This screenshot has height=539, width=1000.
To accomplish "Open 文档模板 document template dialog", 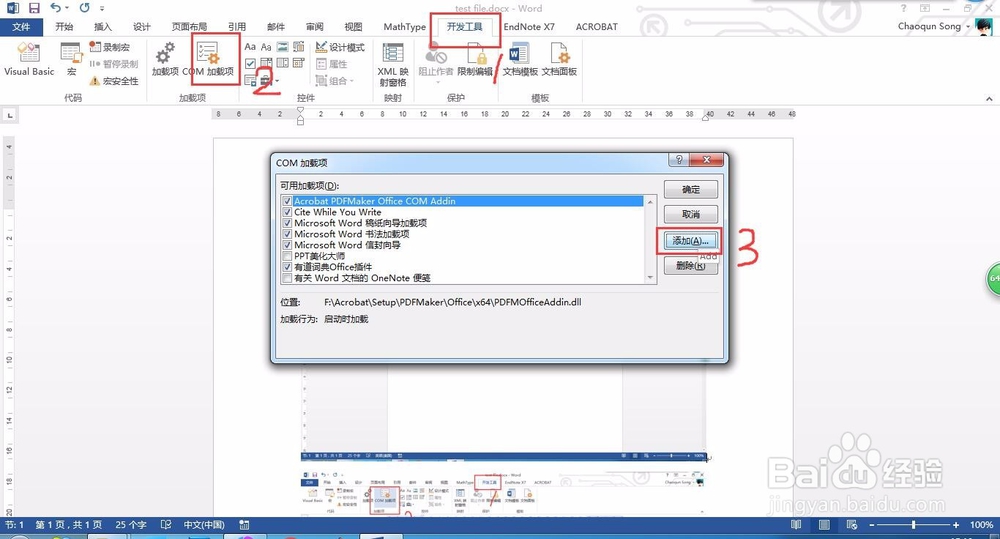I will pos(520,60).
